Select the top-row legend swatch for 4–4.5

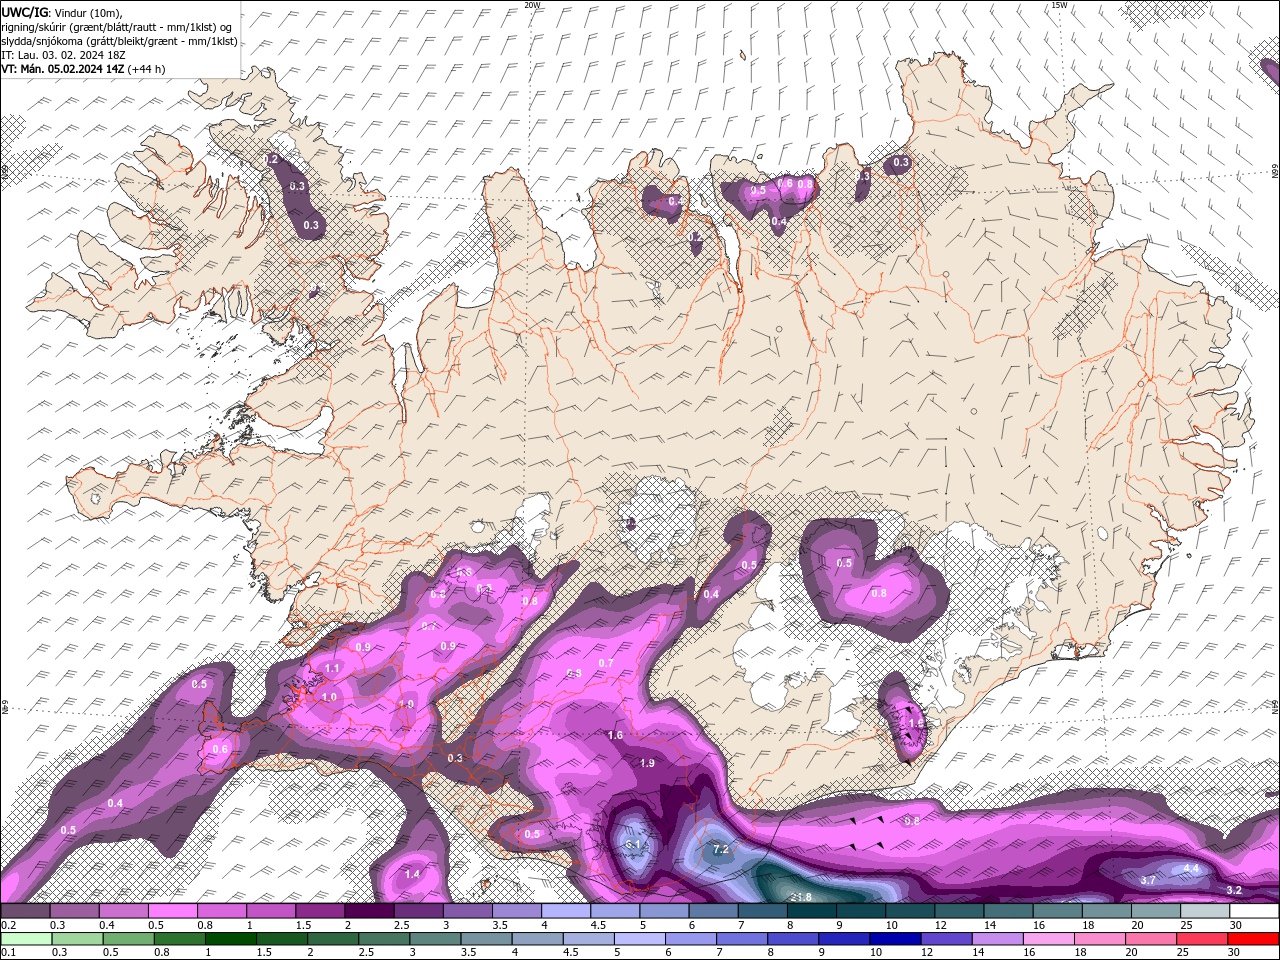(x=564, y=911)
